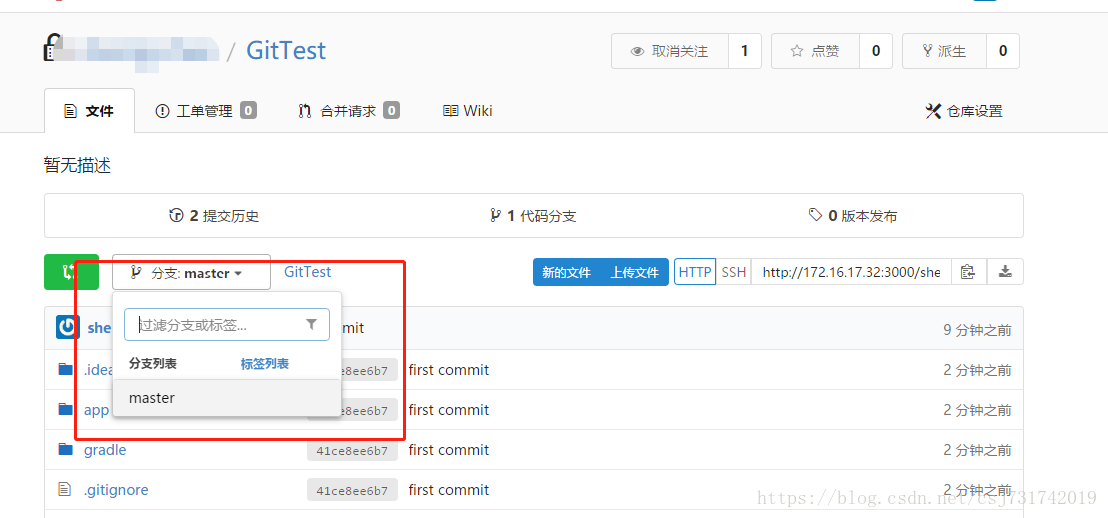Select HTTP clone protocol

point(695,272)
